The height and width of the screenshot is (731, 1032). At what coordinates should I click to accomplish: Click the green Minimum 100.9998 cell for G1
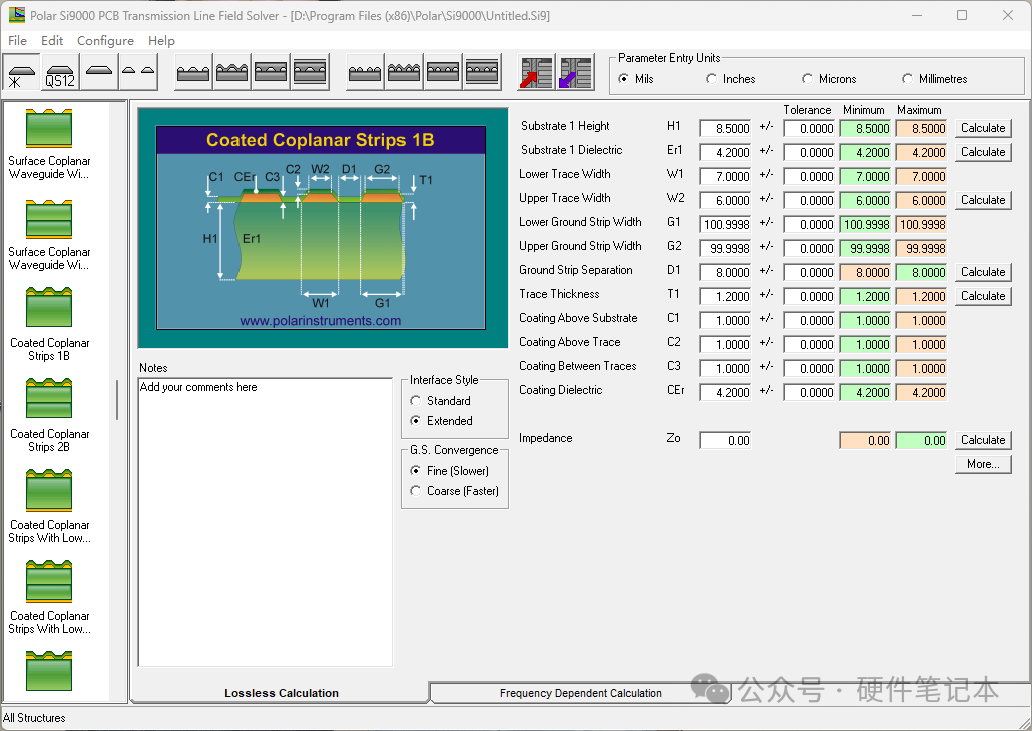point(865,224)
